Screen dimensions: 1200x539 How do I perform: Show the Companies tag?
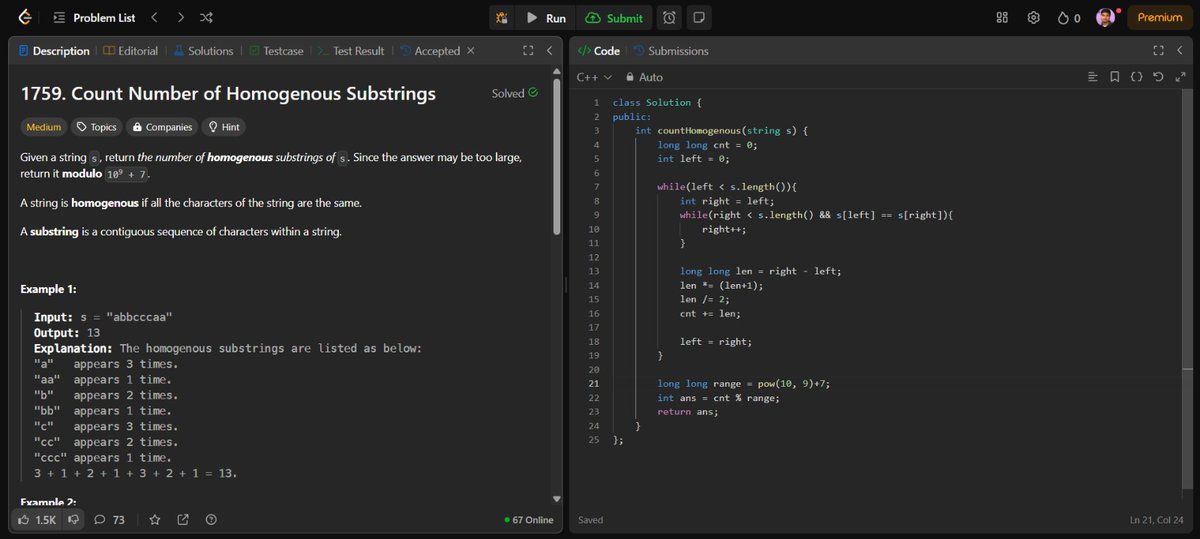(162, 127)
